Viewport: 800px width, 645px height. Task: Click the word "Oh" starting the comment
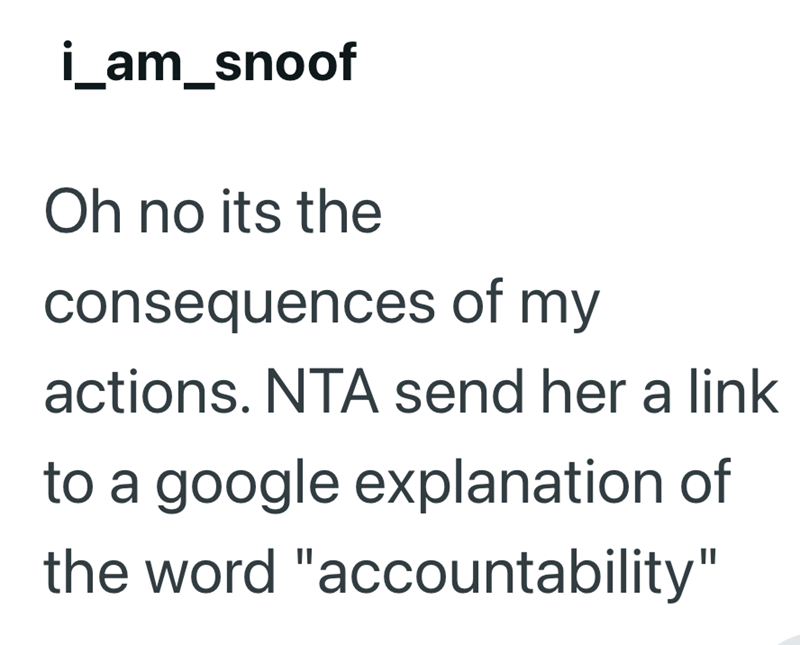[x=83, y=211]
